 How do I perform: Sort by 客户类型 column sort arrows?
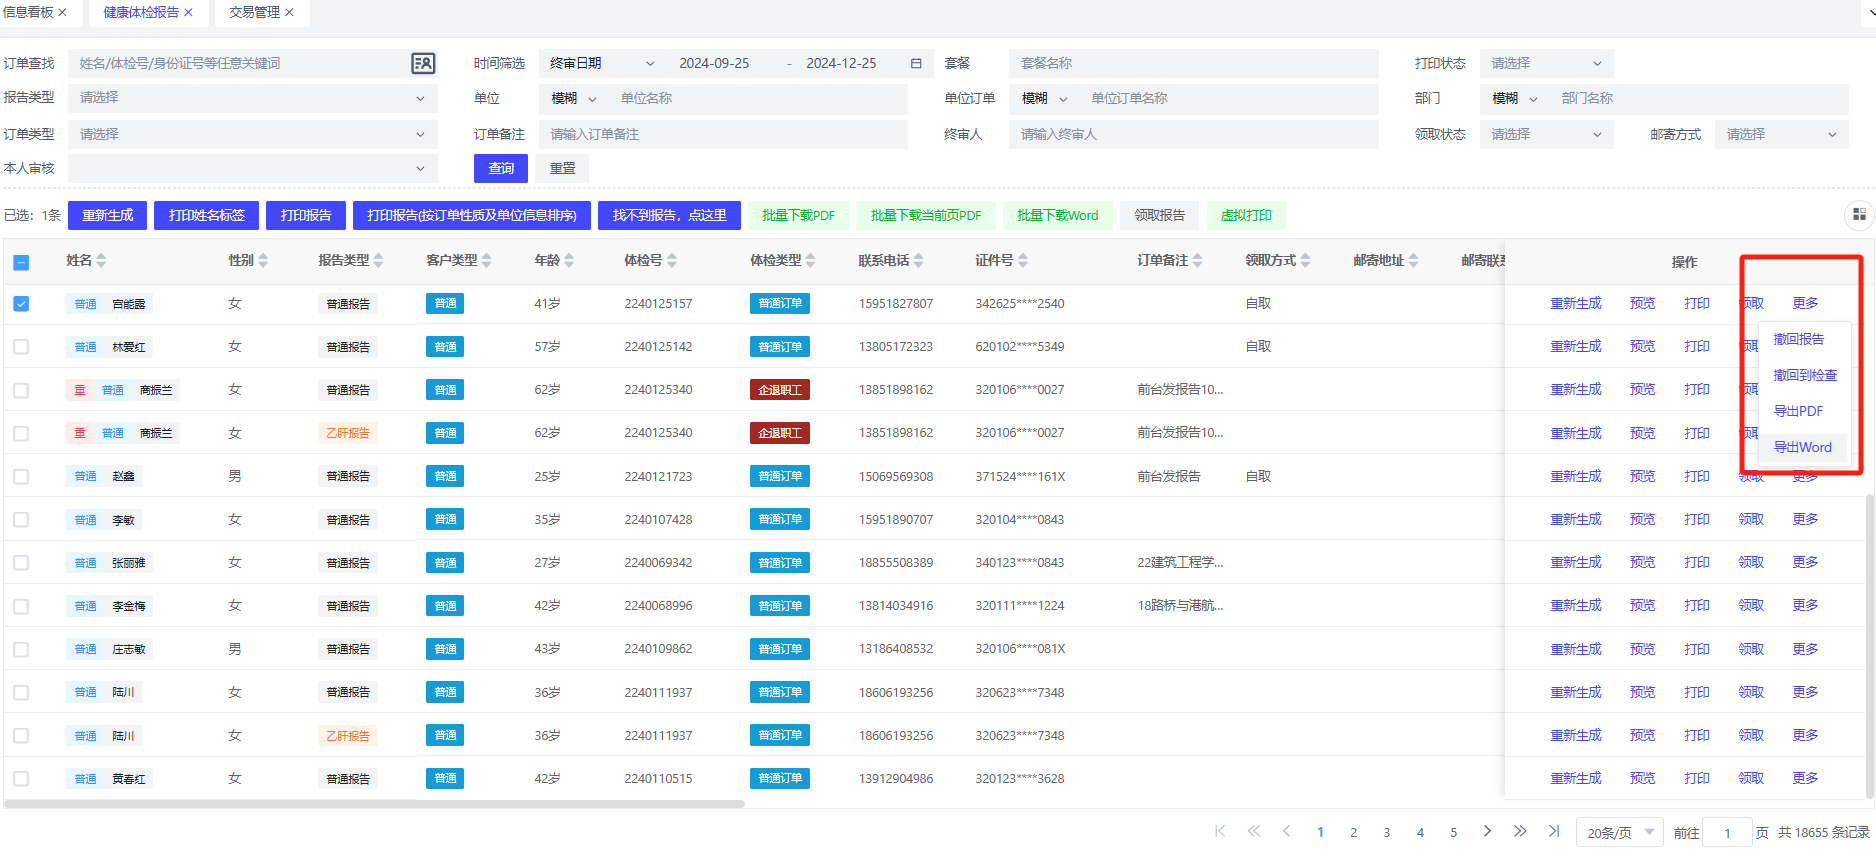[487, 260]
